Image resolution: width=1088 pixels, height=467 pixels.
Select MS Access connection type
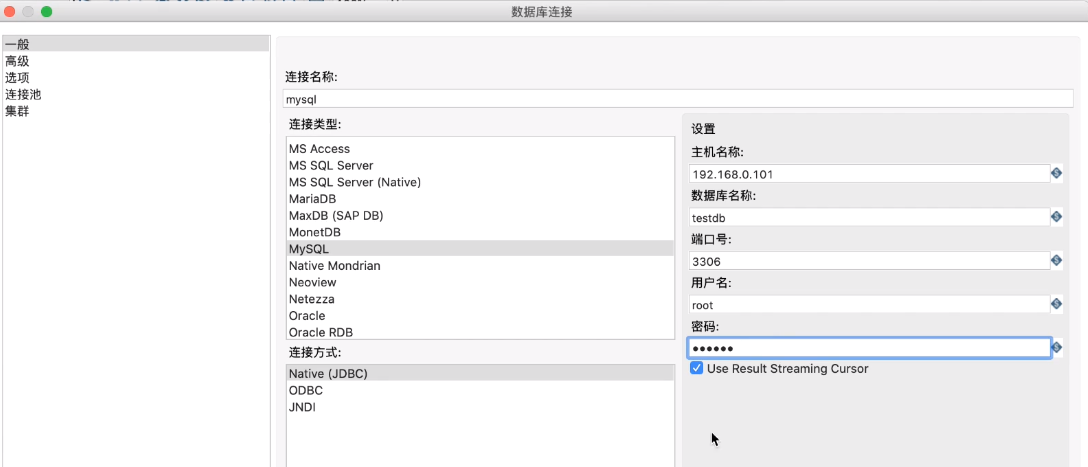(x=479, y=148)
